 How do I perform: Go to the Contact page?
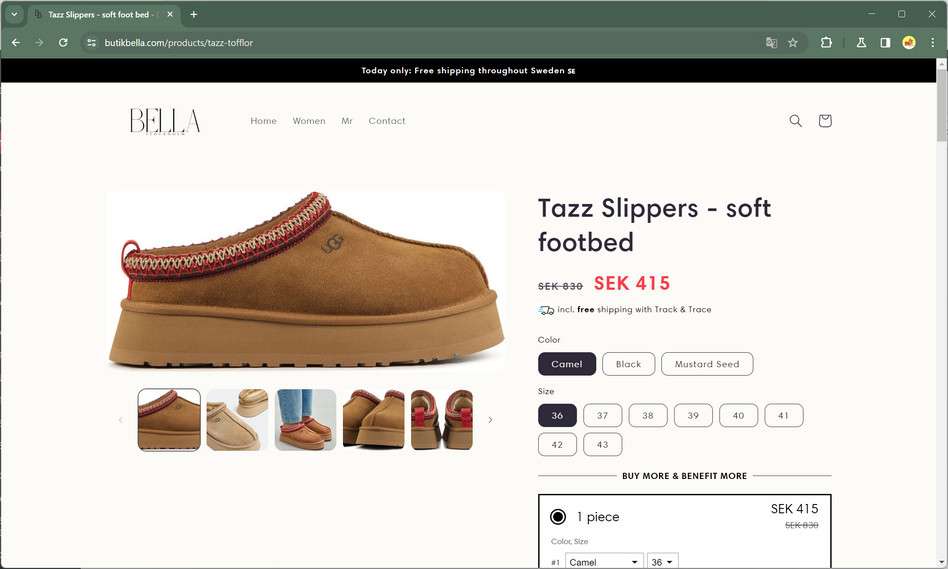click(x=387, y=121)
